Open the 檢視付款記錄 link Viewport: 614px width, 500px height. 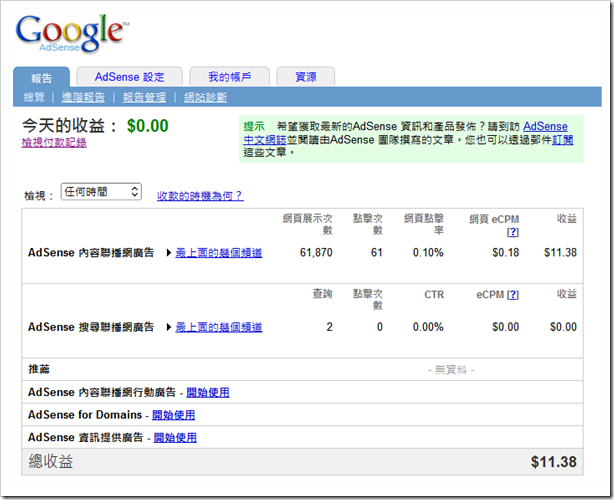point(54,143)
